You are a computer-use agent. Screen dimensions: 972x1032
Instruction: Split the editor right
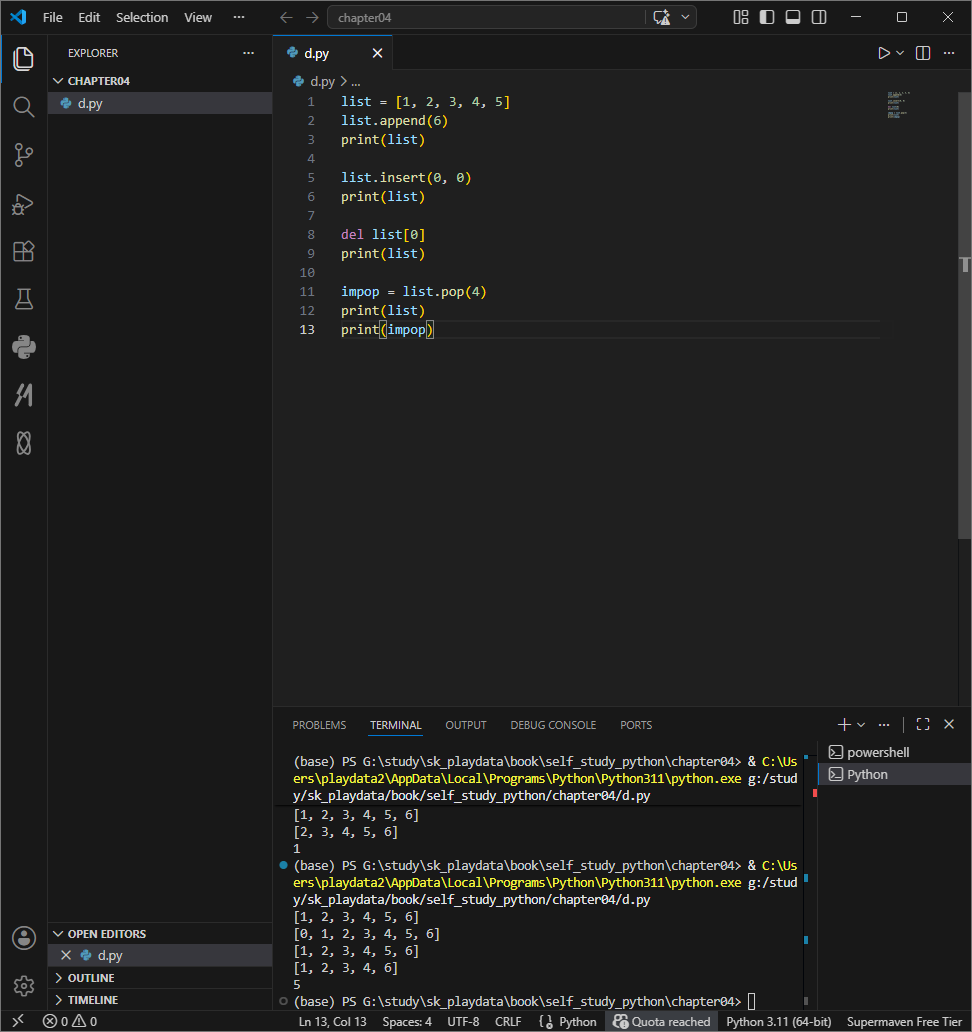pos(923,53)
